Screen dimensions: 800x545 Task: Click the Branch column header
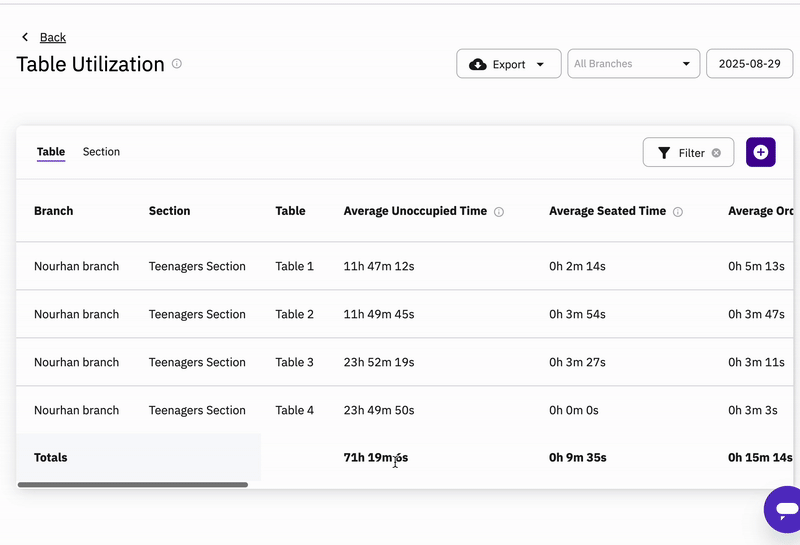[53, 211]
